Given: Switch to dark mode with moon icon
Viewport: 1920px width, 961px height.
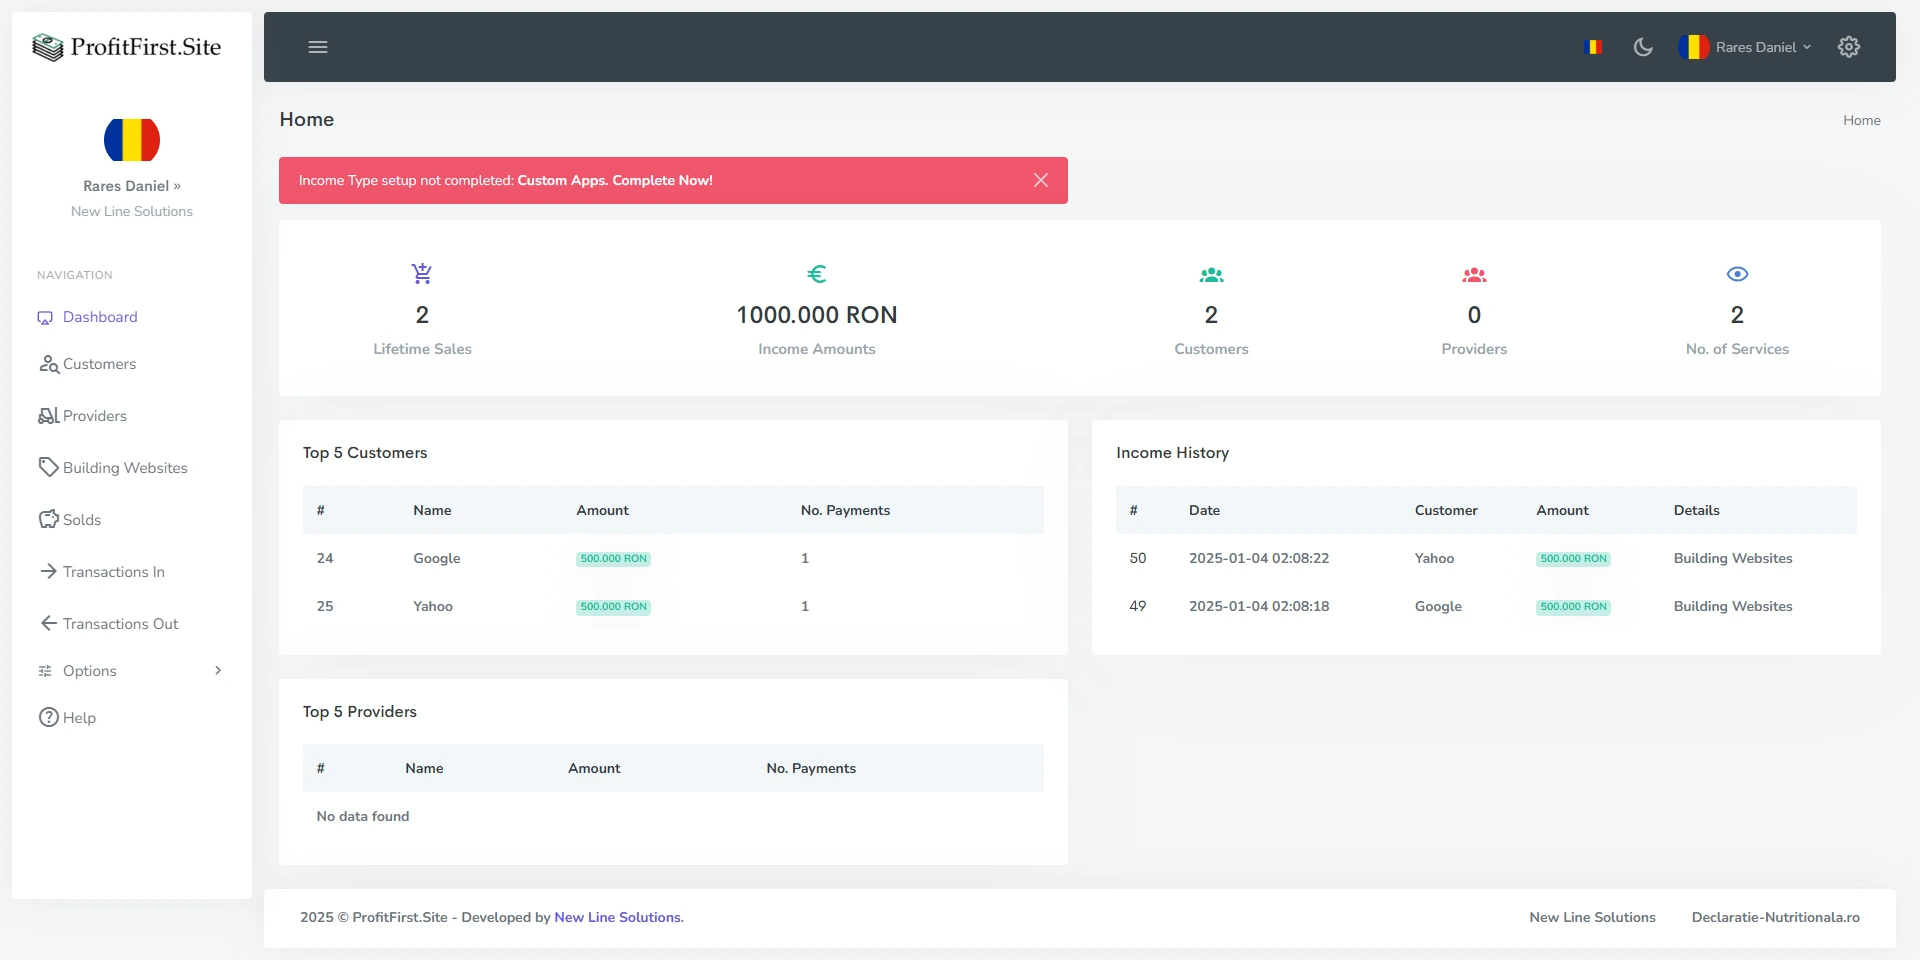Looking at the screenshot, I should pos(1642,47).
